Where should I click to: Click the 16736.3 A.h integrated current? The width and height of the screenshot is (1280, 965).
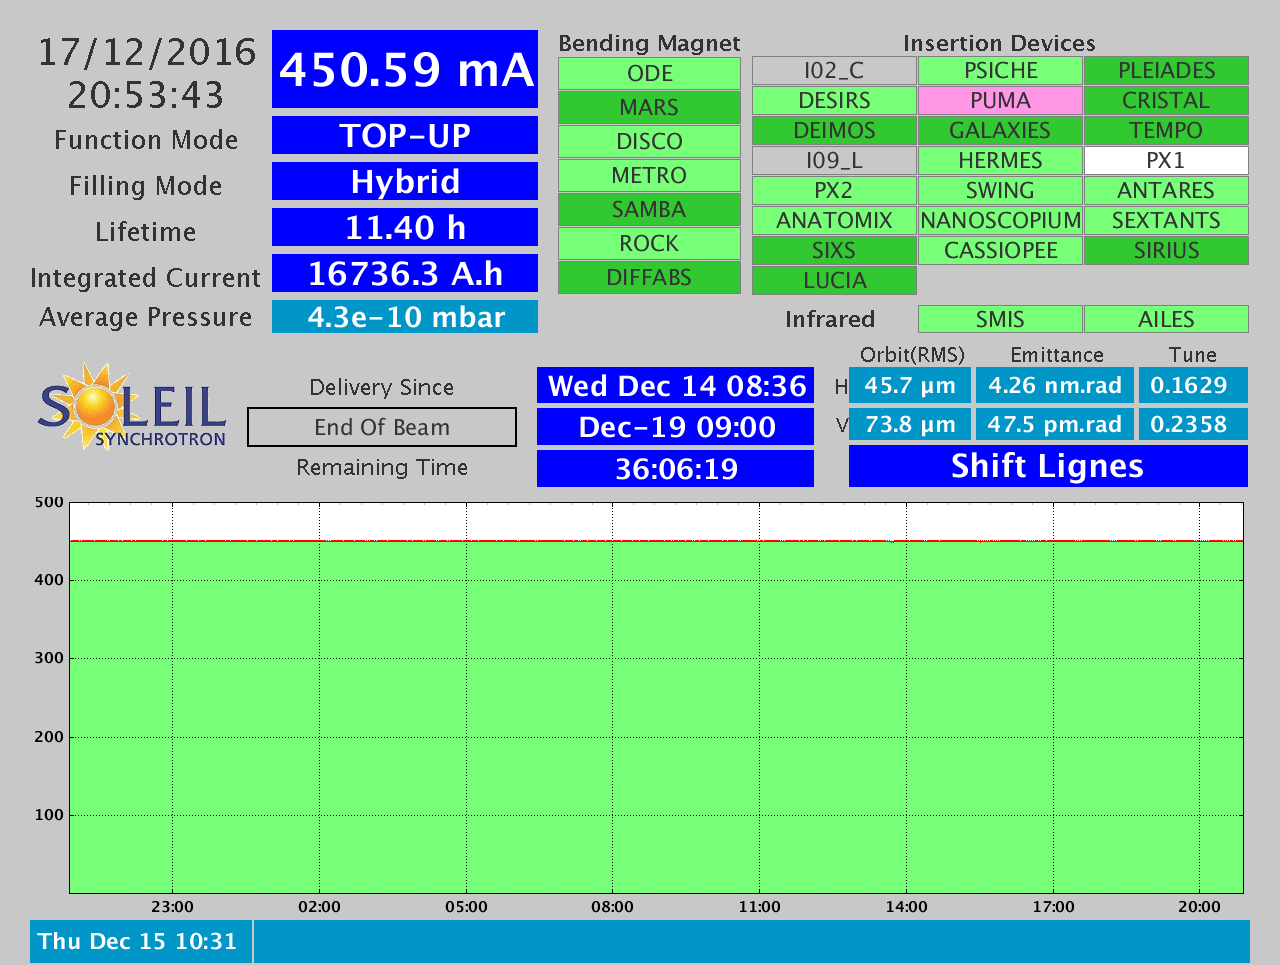pos(405,273)
